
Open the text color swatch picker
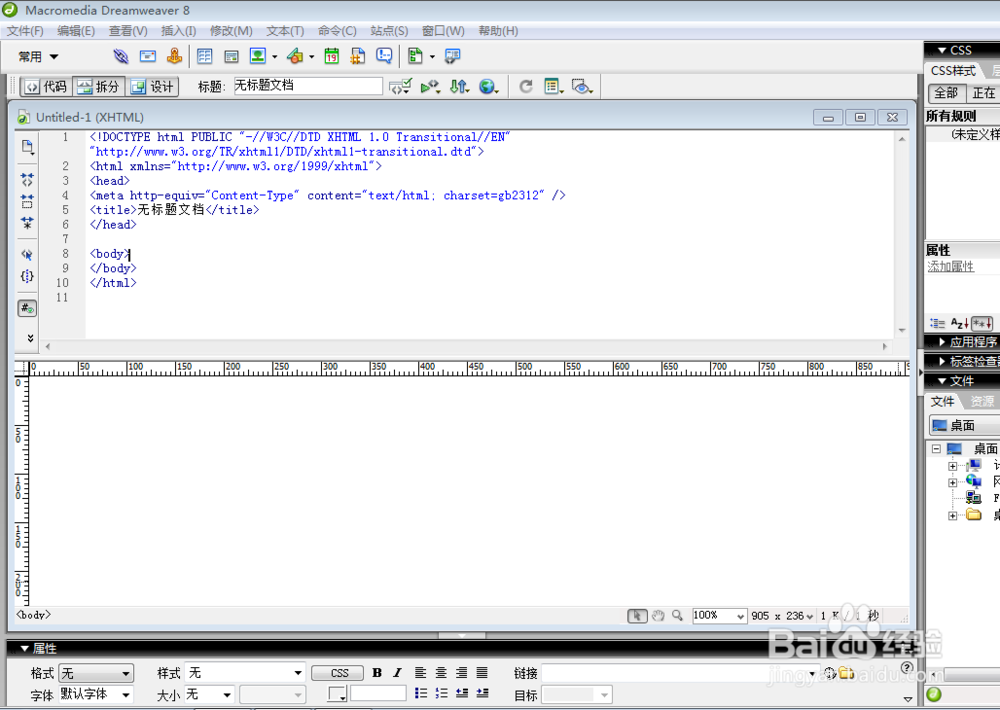coord(337,693)
